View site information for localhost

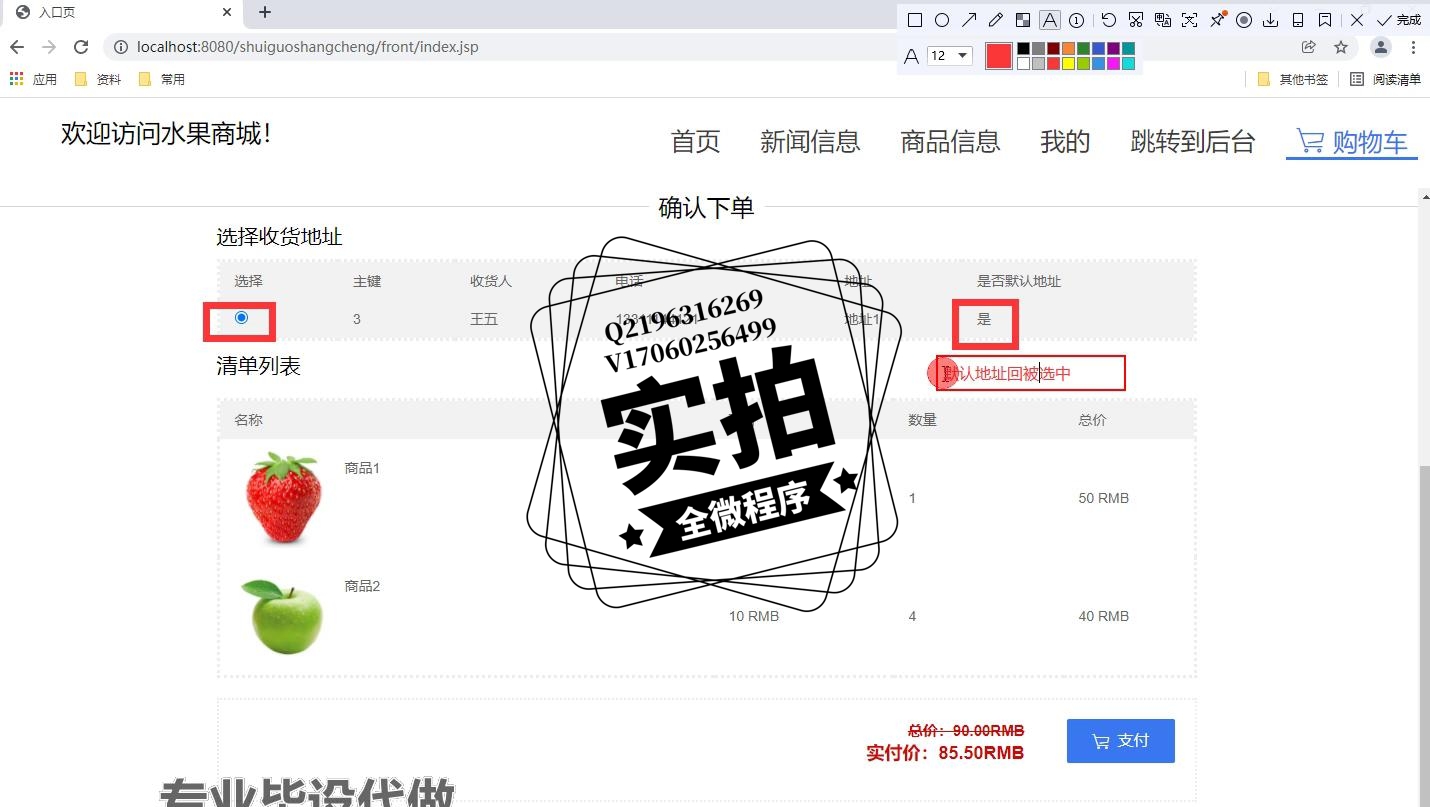tap(120, 47)
